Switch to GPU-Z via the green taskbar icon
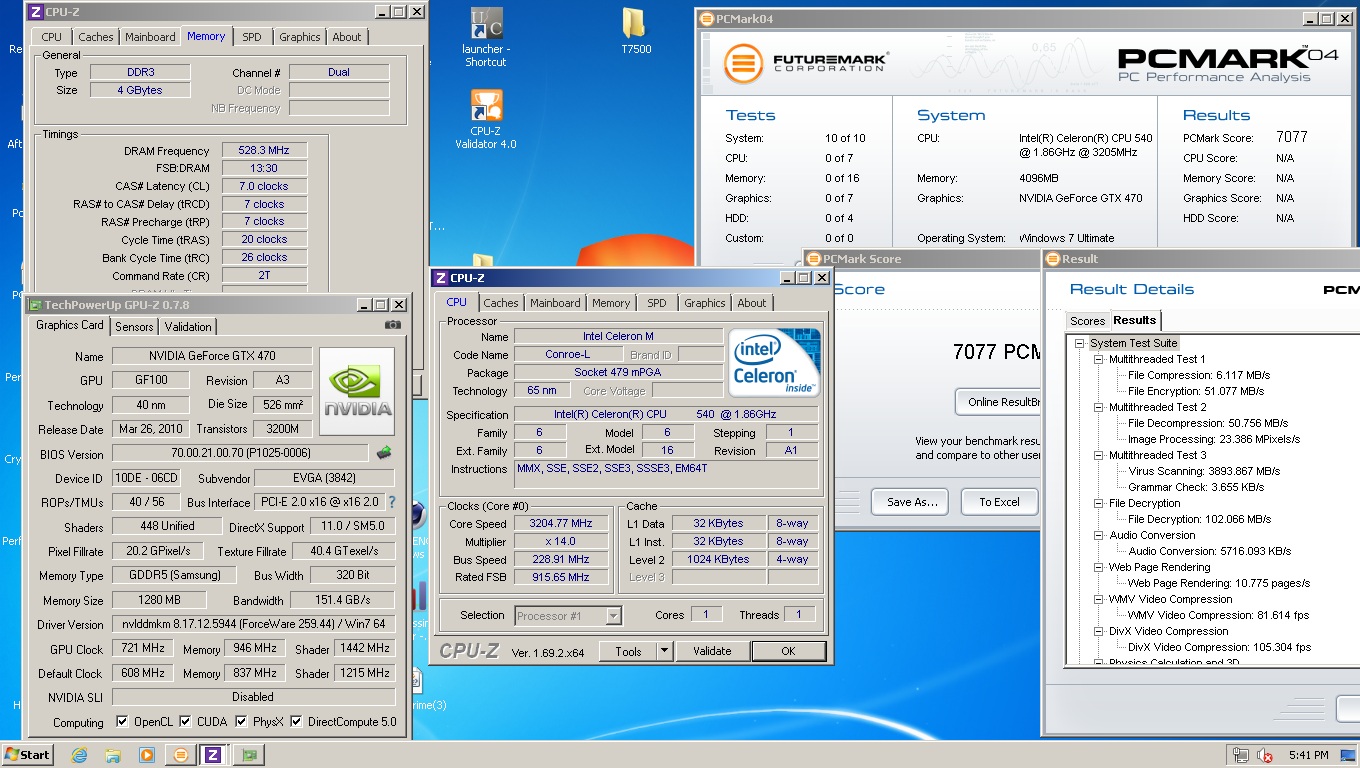Screen dimensions: 1360x768 click(249, 755)
